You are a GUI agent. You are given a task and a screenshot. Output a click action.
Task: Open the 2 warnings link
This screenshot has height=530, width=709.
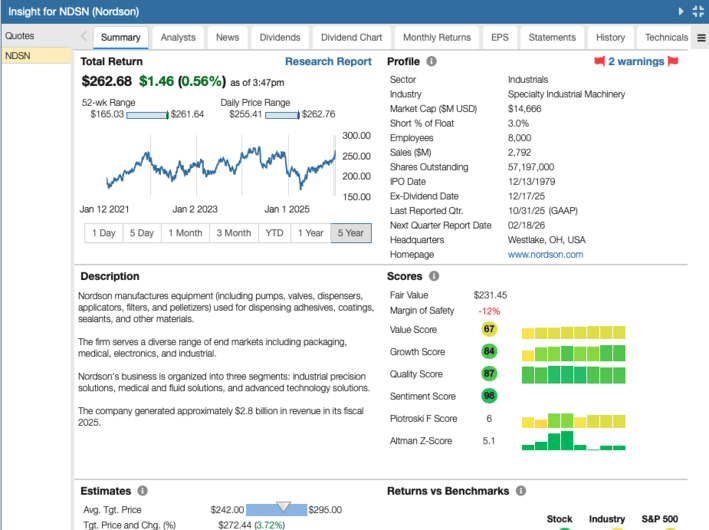click(x=636, y=61)
